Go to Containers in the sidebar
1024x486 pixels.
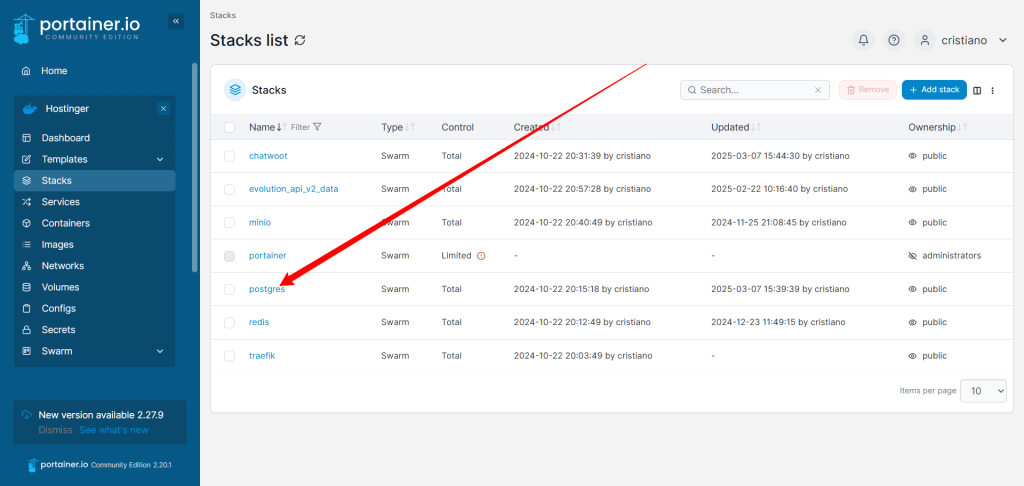pos(65,223)
